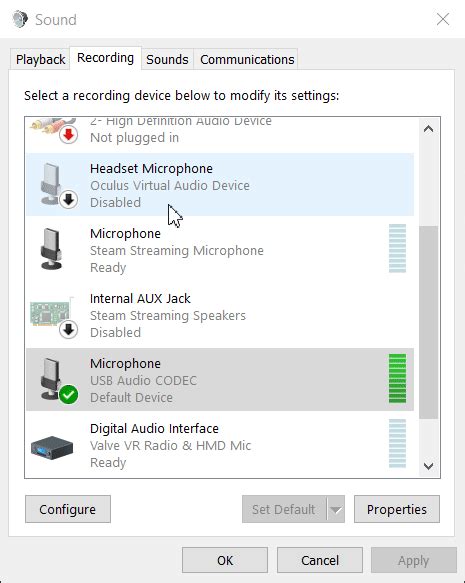This screenshot has width=465, height=583.
Task: Confirm changes with the OK button
Action: [225, 560]
